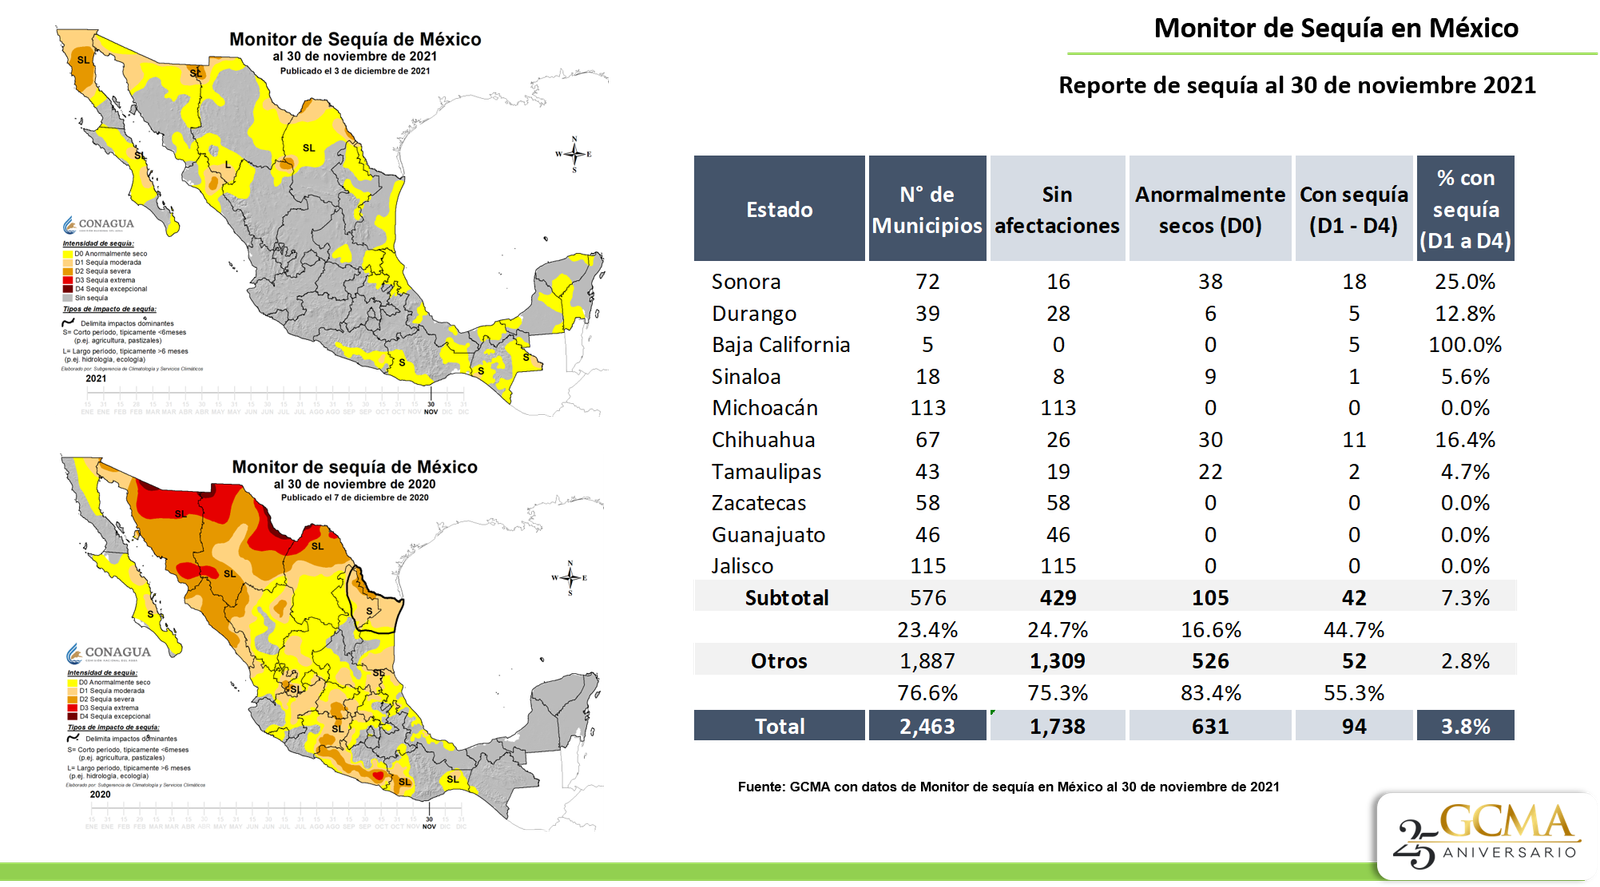Click Durango's 12.8% value
This screenshot has height=887, width=1600.
coord(1465,314)
